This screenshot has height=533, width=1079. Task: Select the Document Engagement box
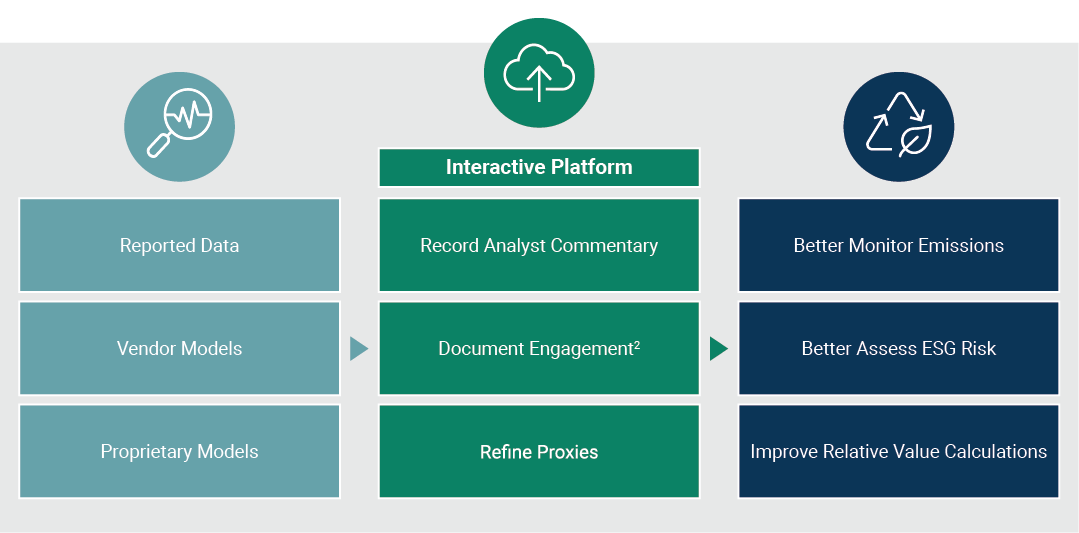[539, 348]
